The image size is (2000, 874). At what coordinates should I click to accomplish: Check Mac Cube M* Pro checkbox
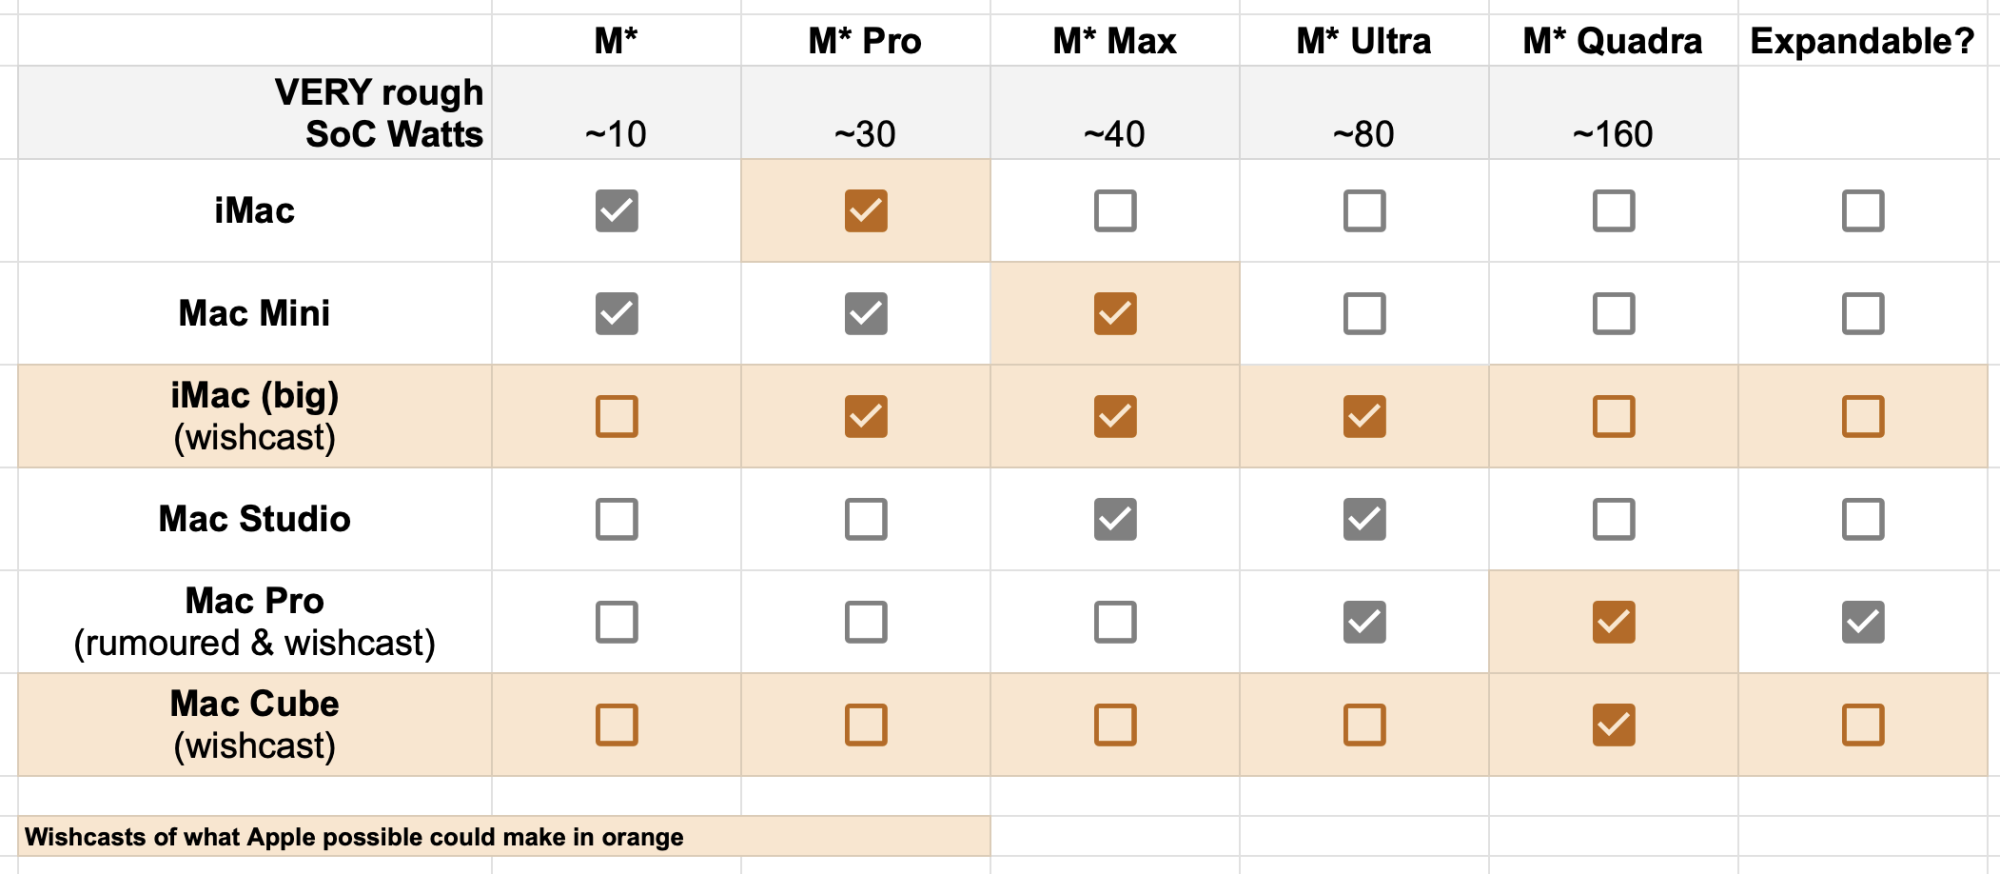866,725
